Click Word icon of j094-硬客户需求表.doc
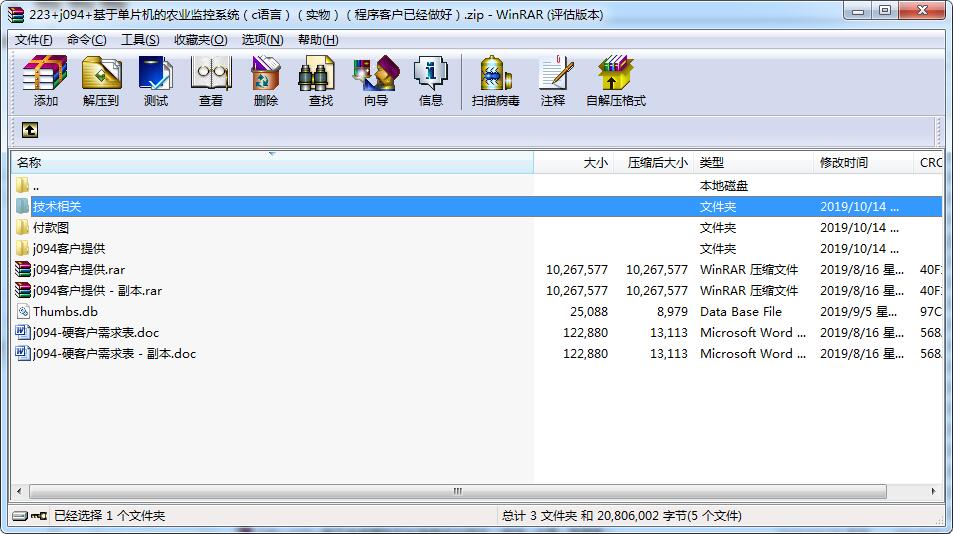The height and width of the screenshot is (534, 953). tap(23, 332)
